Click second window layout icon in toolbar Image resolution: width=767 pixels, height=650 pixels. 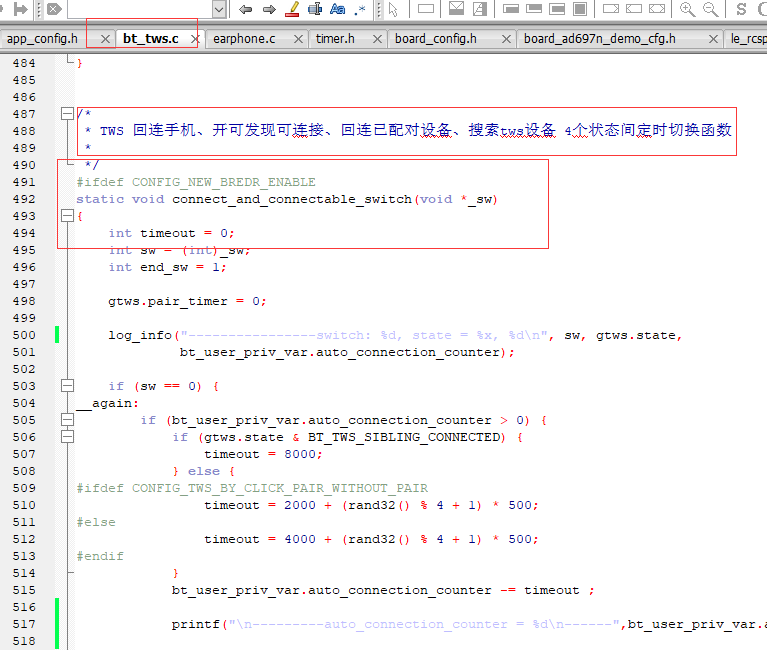534,9
